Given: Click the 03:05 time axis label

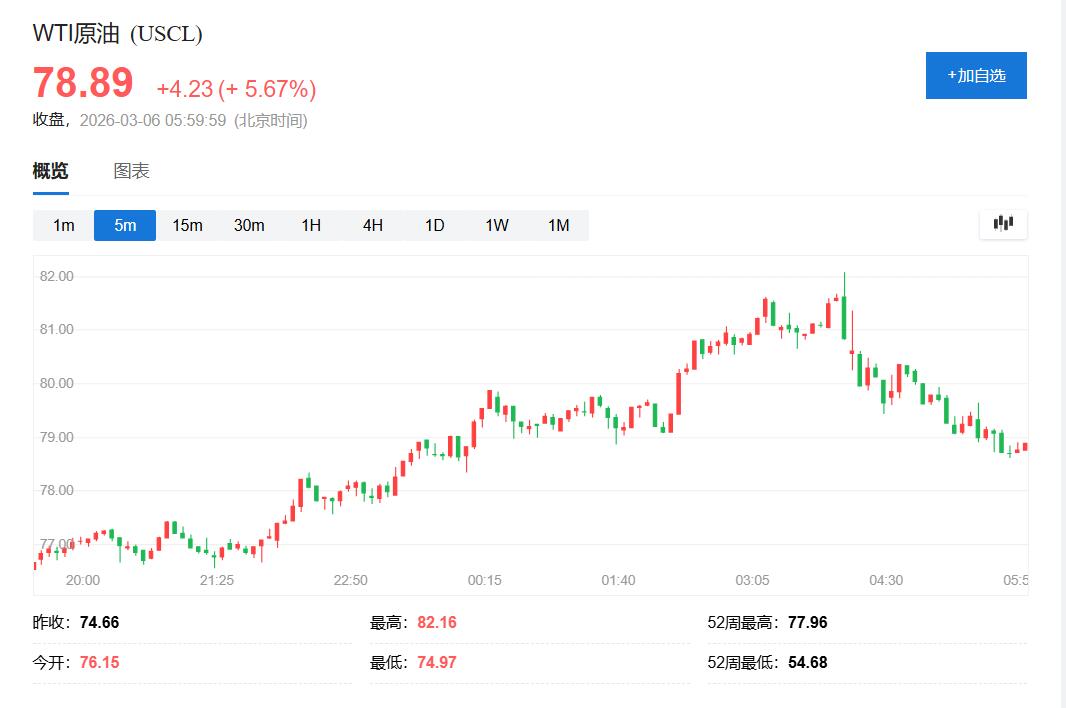Looking at the screenshot, I should tap(752, 580).
